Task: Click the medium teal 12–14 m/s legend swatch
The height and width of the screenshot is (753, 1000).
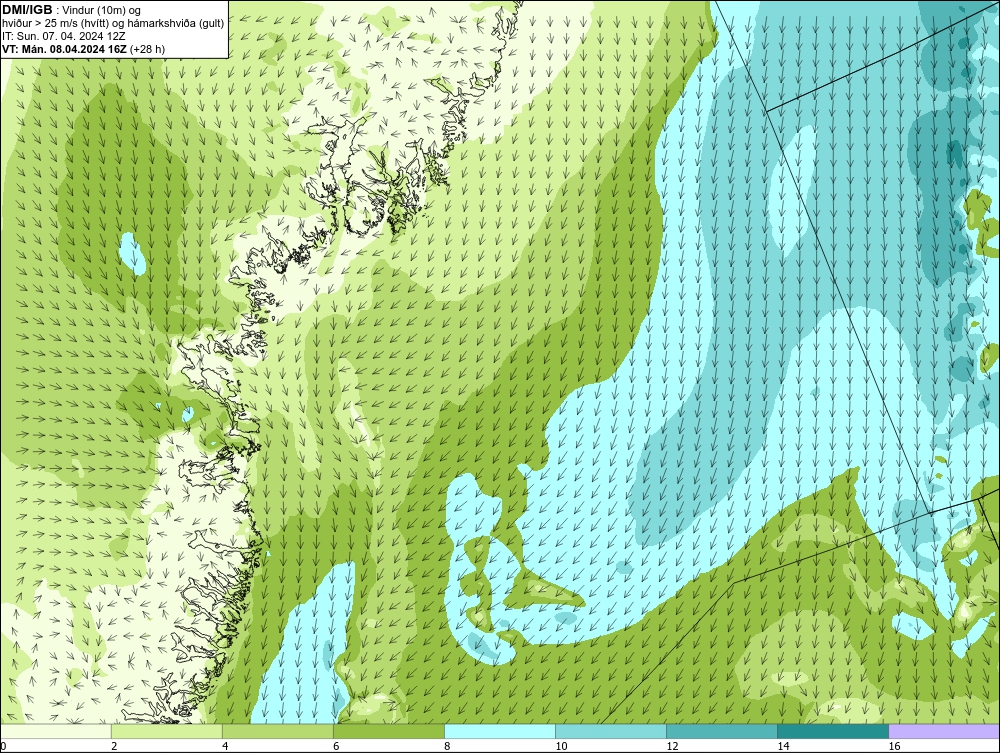Action: (x=721, y=731)
